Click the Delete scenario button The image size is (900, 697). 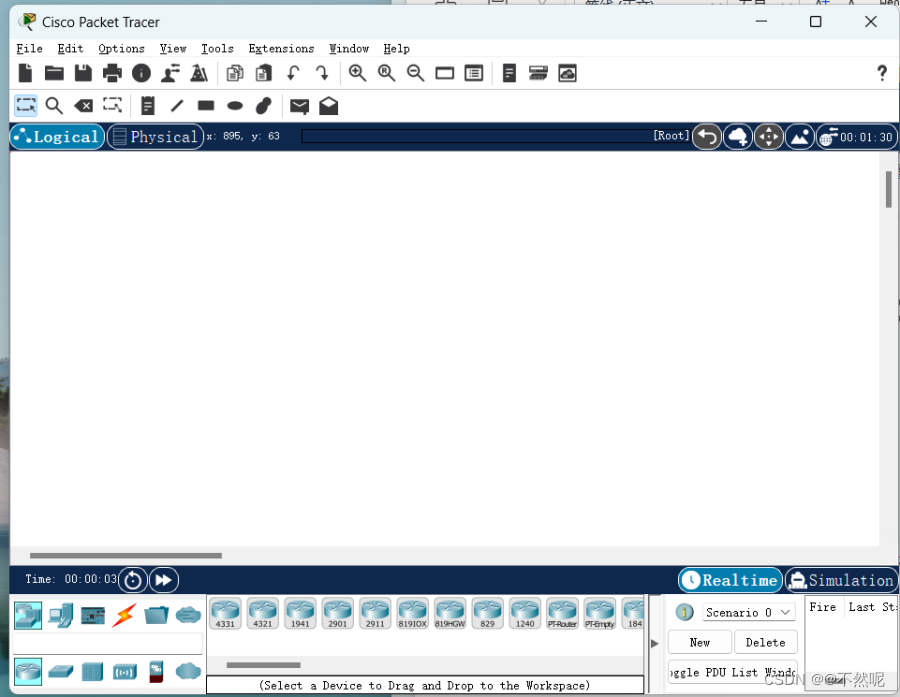766,642
